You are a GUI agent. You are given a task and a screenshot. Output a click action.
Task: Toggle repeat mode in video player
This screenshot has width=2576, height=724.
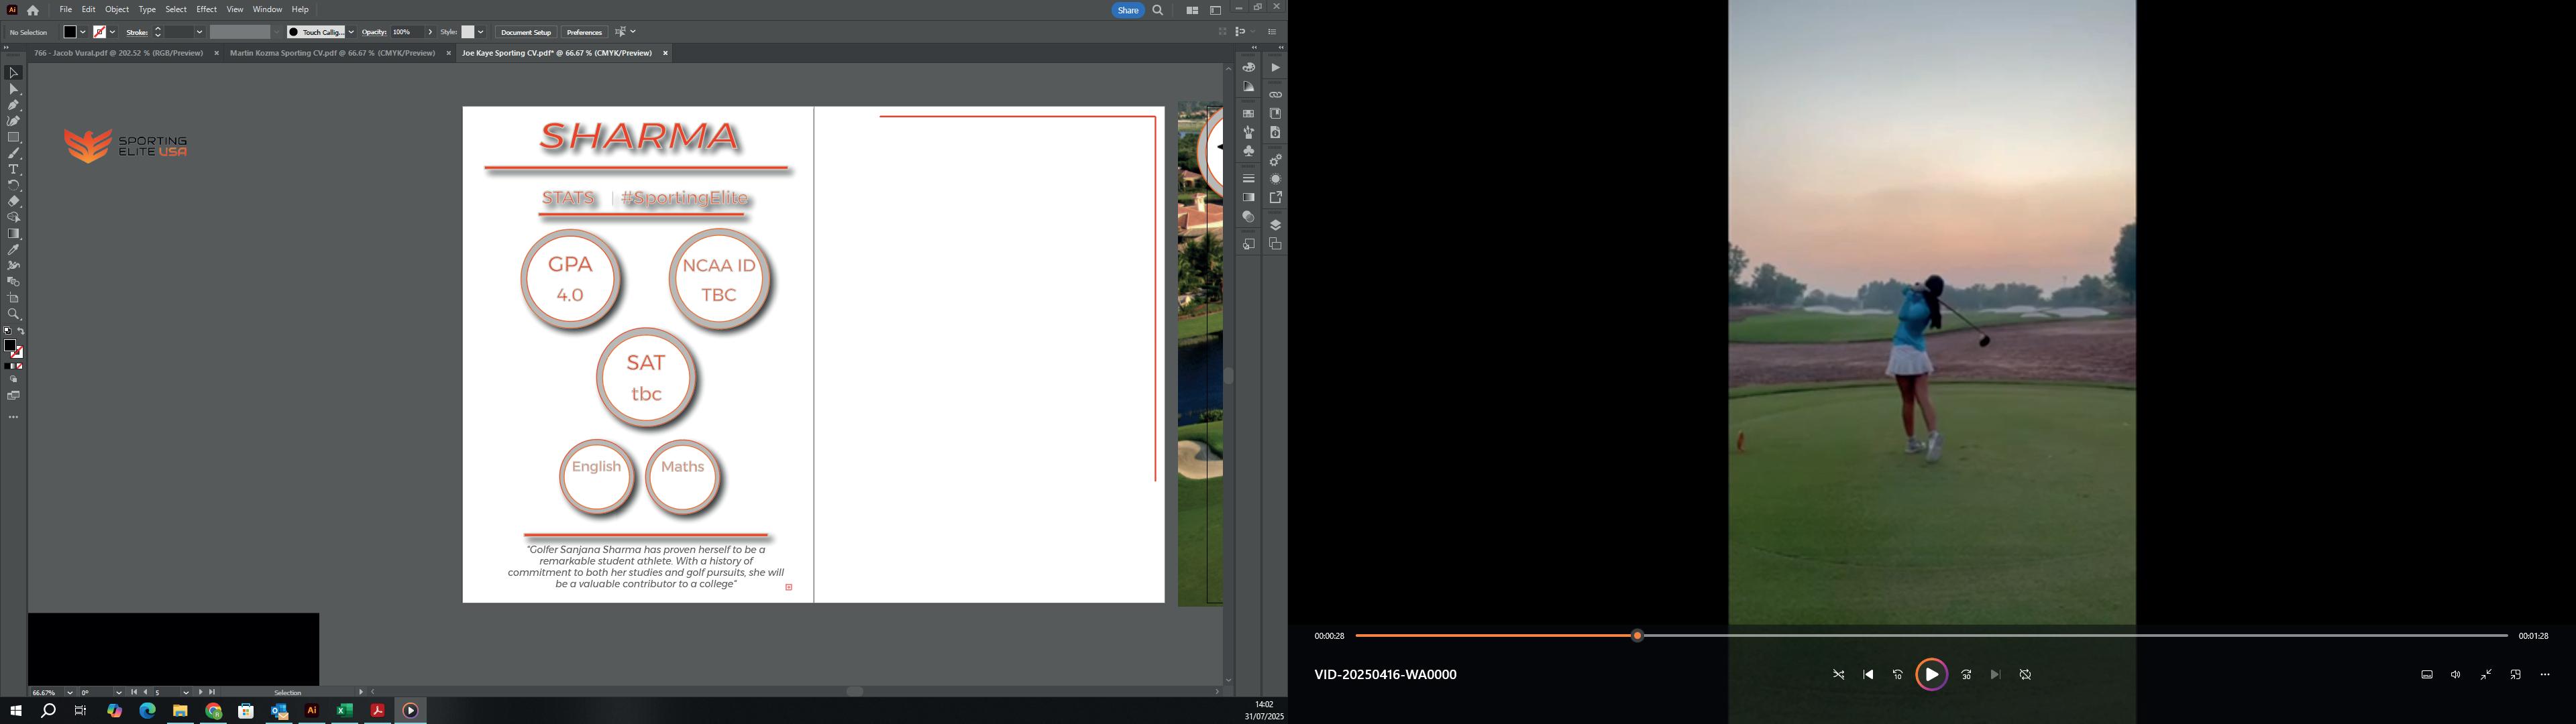point(2025,675)
